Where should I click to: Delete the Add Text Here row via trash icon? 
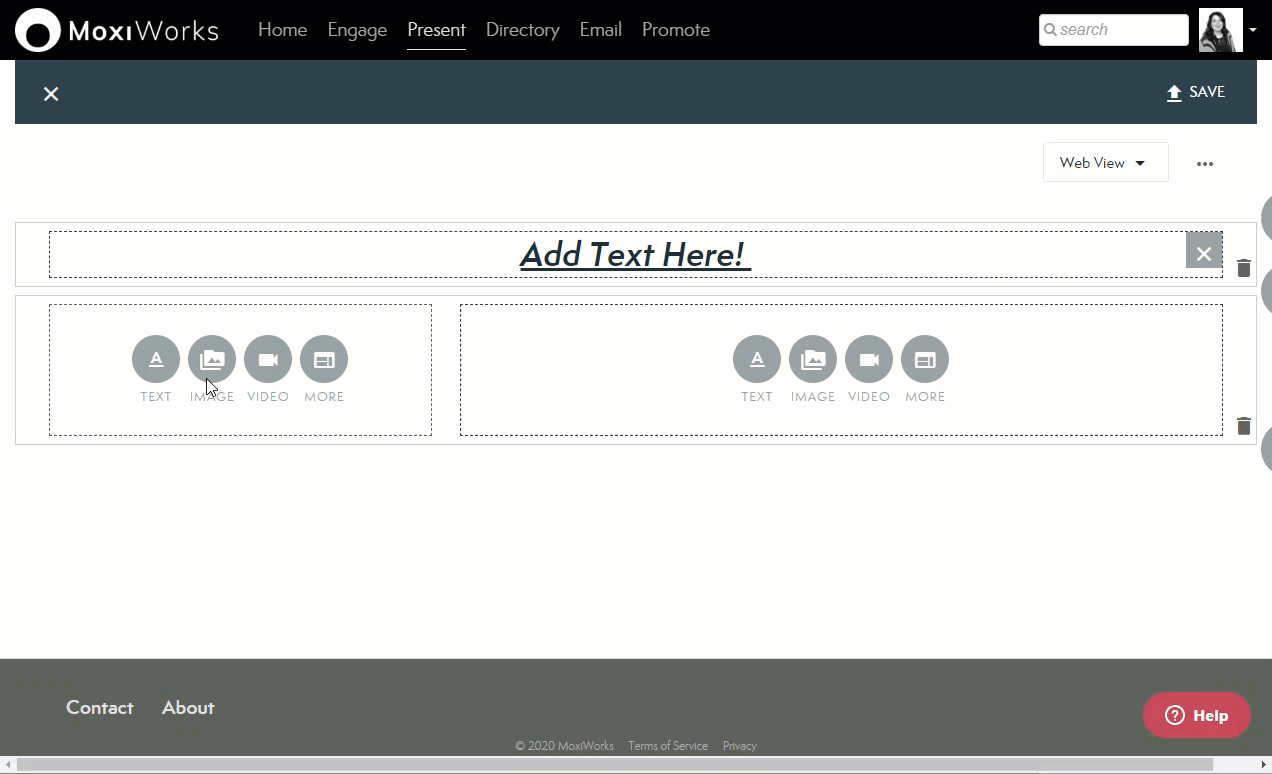click(x=1243, y=268)
